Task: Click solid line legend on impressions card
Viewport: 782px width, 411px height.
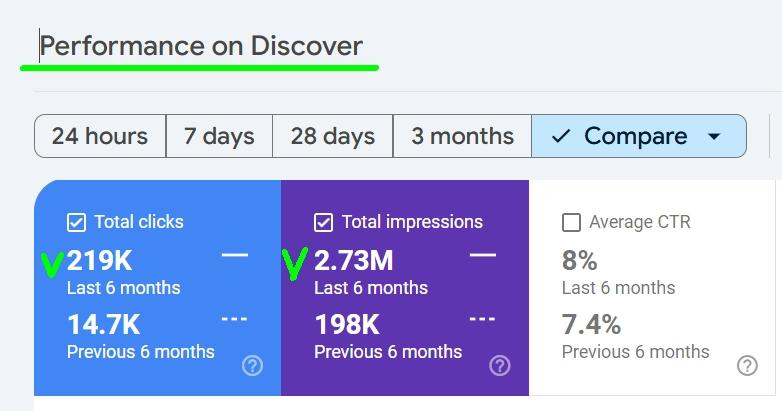Action: pos(483,255)
